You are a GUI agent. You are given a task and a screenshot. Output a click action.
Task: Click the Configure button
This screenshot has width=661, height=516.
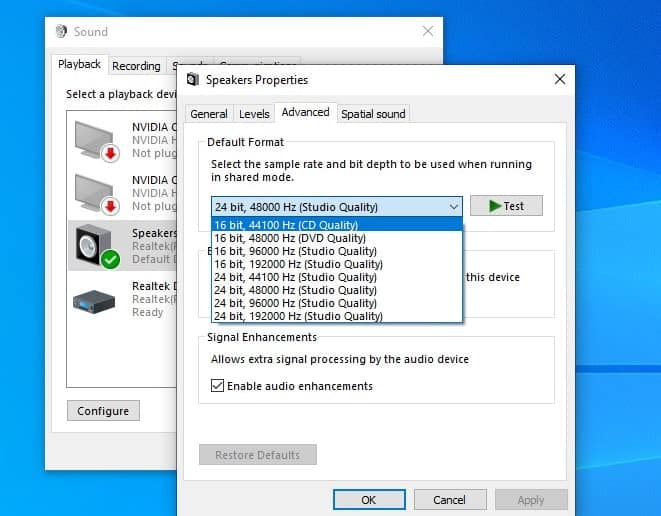103,411
